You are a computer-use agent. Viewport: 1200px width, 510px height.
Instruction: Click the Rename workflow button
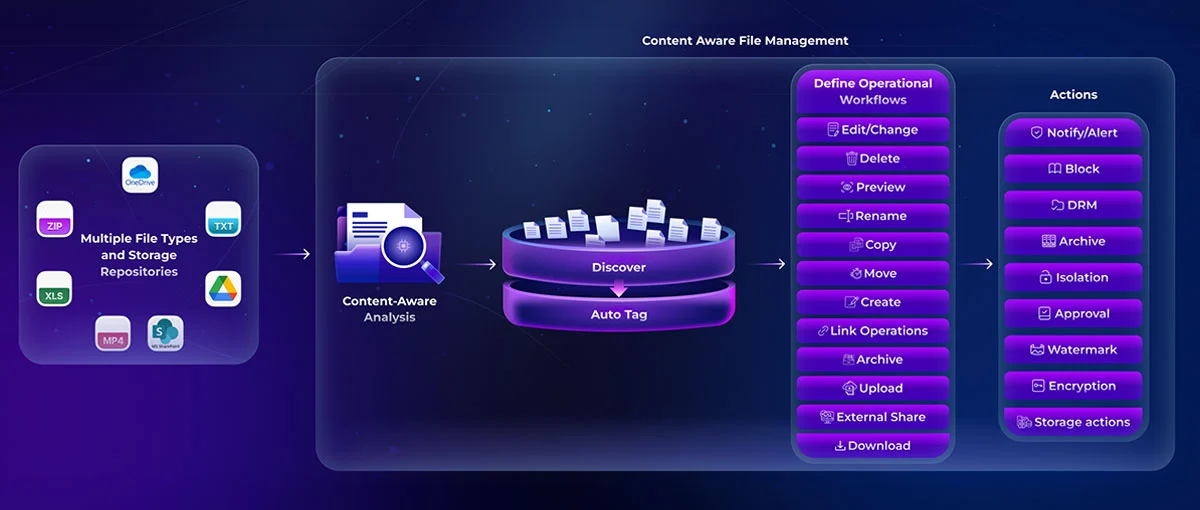point(873,216)
